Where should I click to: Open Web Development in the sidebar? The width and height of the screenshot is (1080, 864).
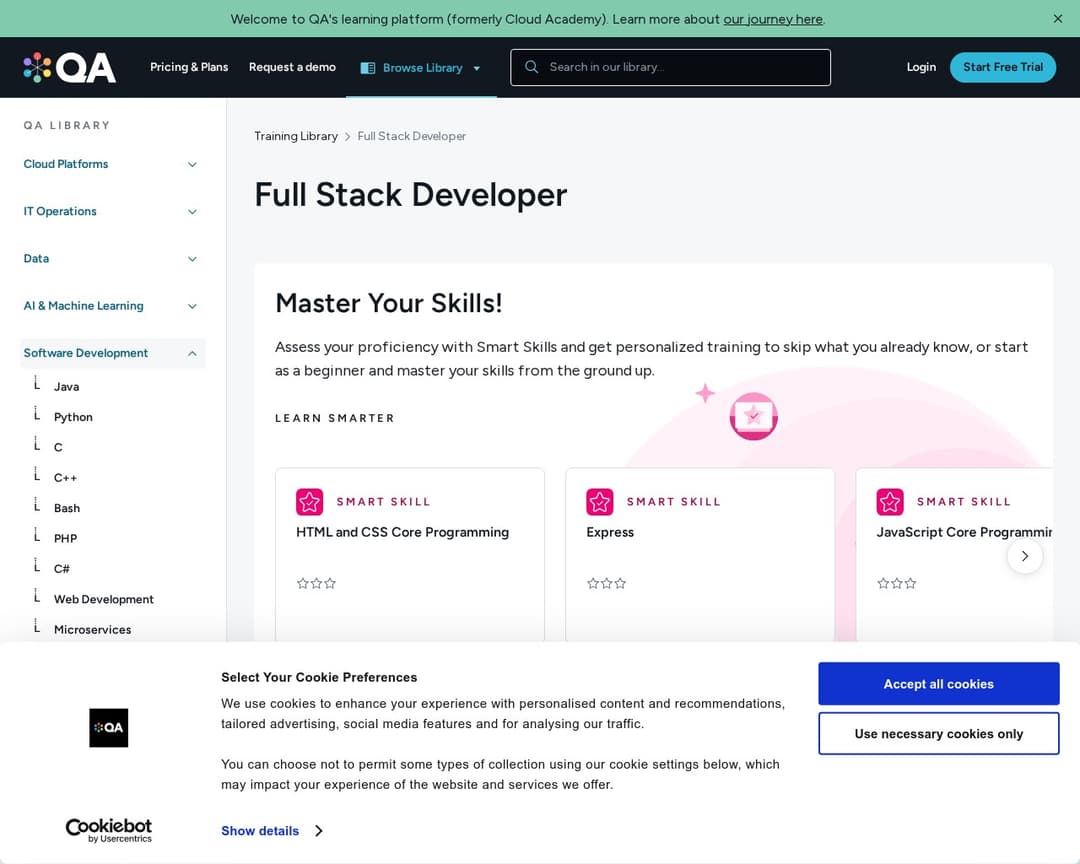[x=103, y=599]
